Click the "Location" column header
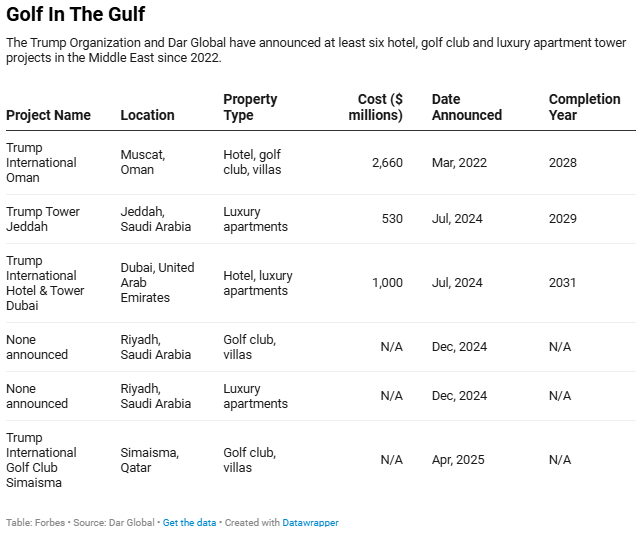 pyautogui.click(x=147, y=115)
